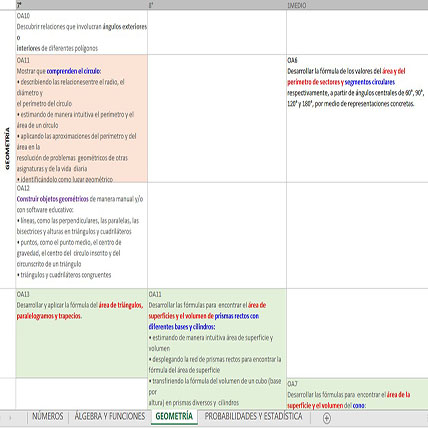Viewport: 428px width, 428px height.
Task: Add a new sheet with the plus icon
Action: tap(327, 418)
